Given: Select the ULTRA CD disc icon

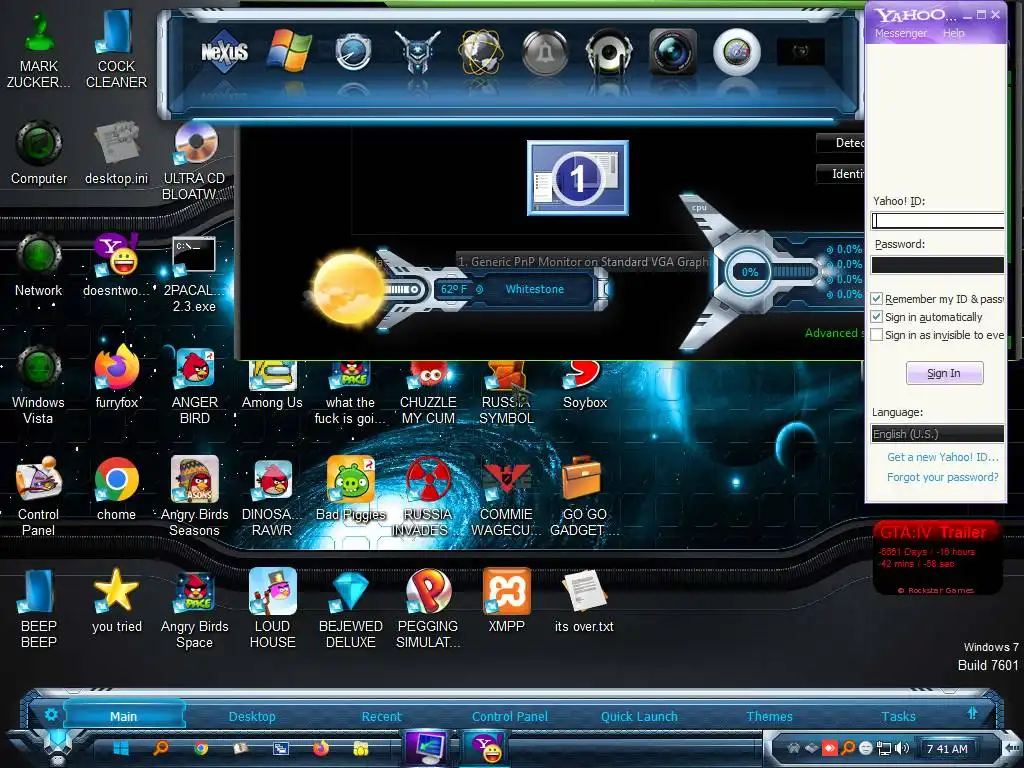Looking at the screenshot, I should point(195,162).
